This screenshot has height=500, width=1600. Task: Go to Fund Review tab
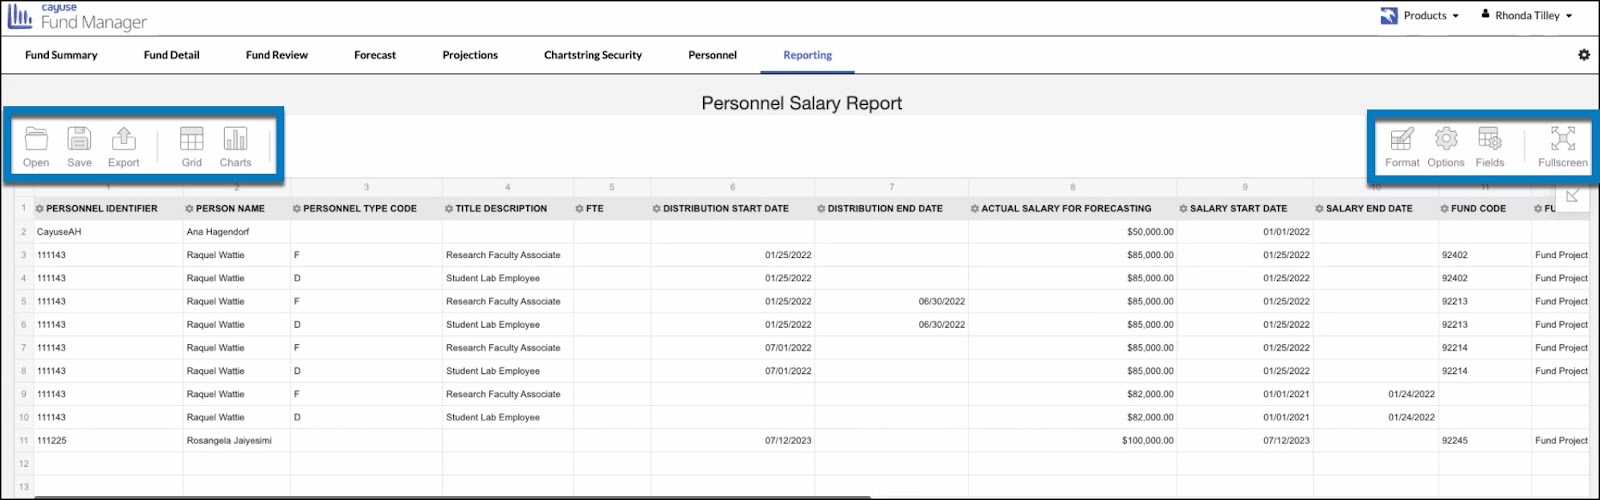pos(277,55)
